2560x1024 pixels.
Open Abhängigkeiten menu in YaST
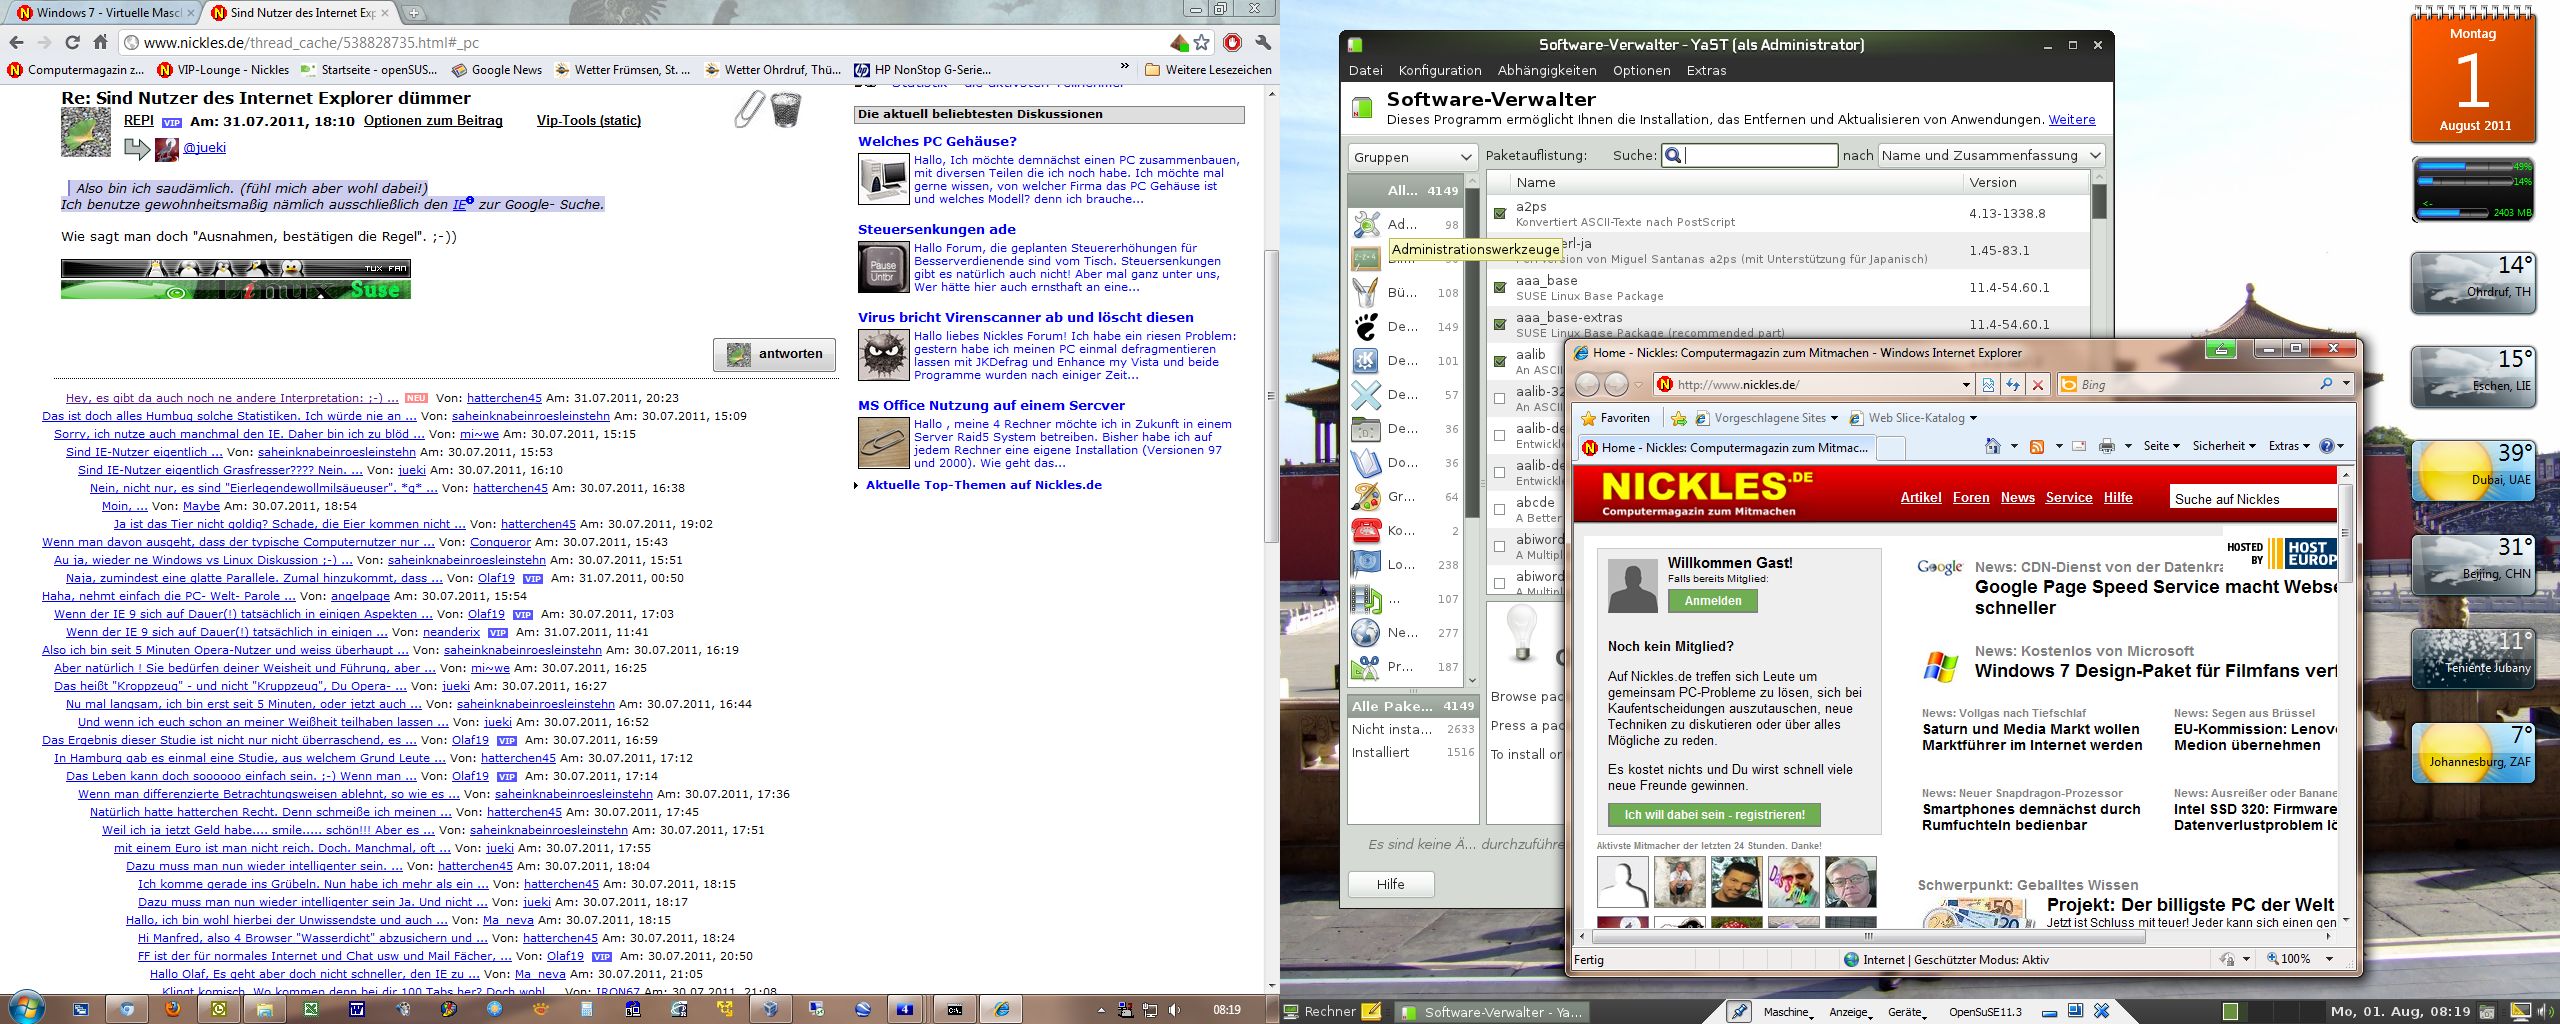[x=1547, y=70]
